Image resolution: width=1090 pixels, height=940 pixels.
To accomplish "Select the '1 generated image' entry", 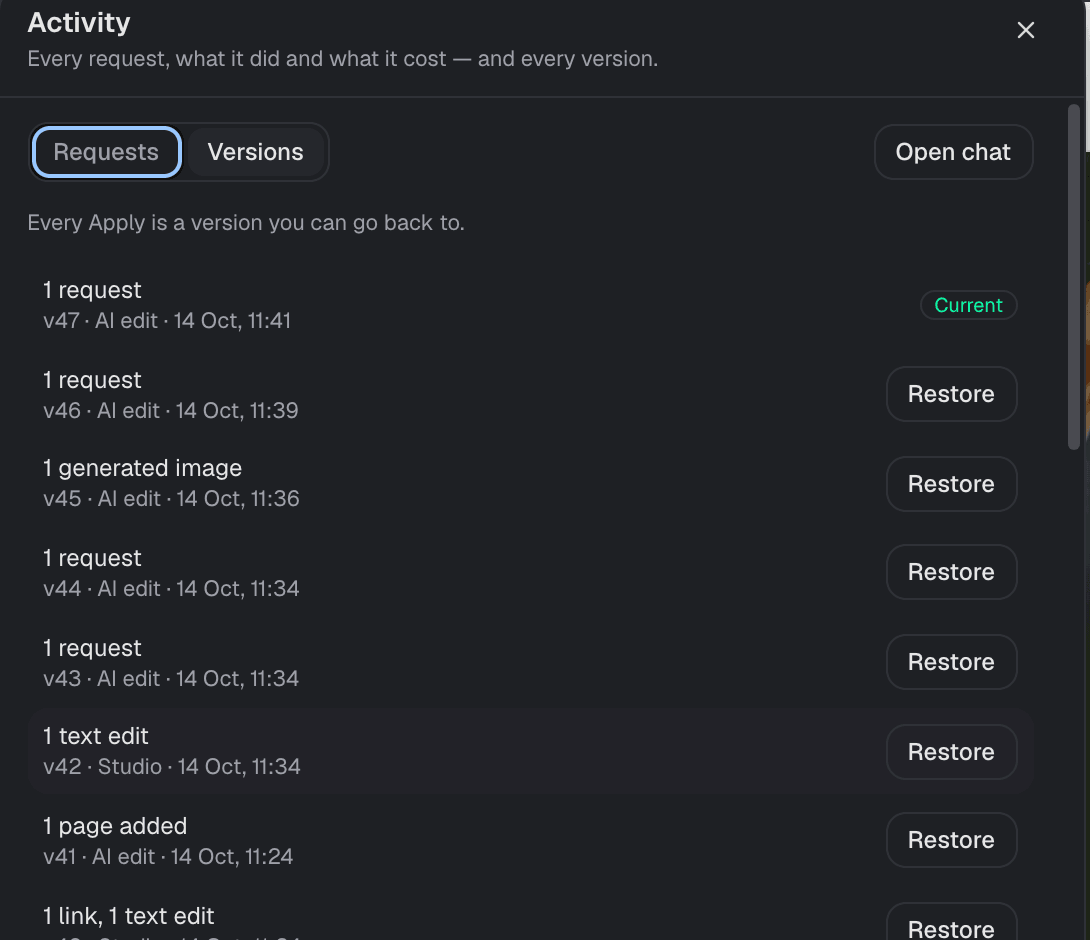I will click(530, 483).
